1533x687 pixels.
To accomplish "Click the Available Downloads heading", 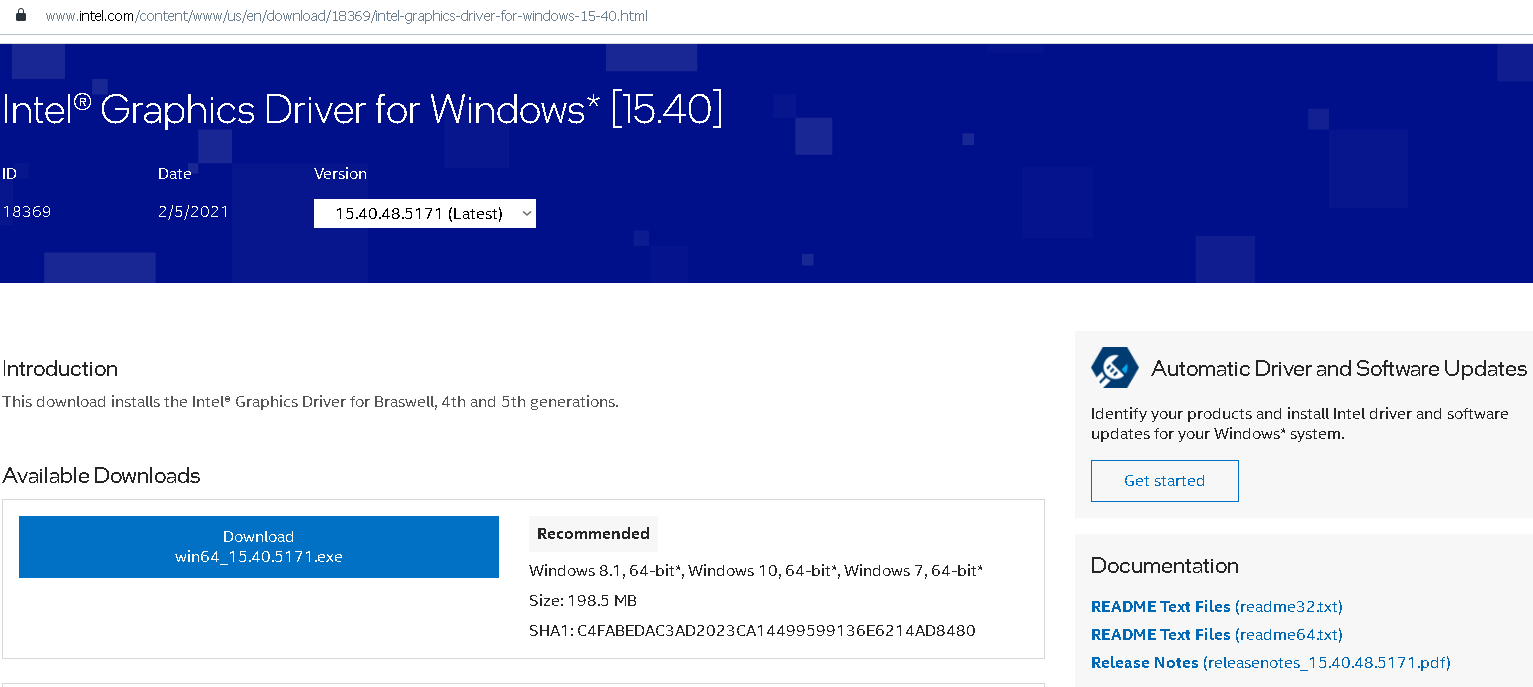I will coord(101,476).
